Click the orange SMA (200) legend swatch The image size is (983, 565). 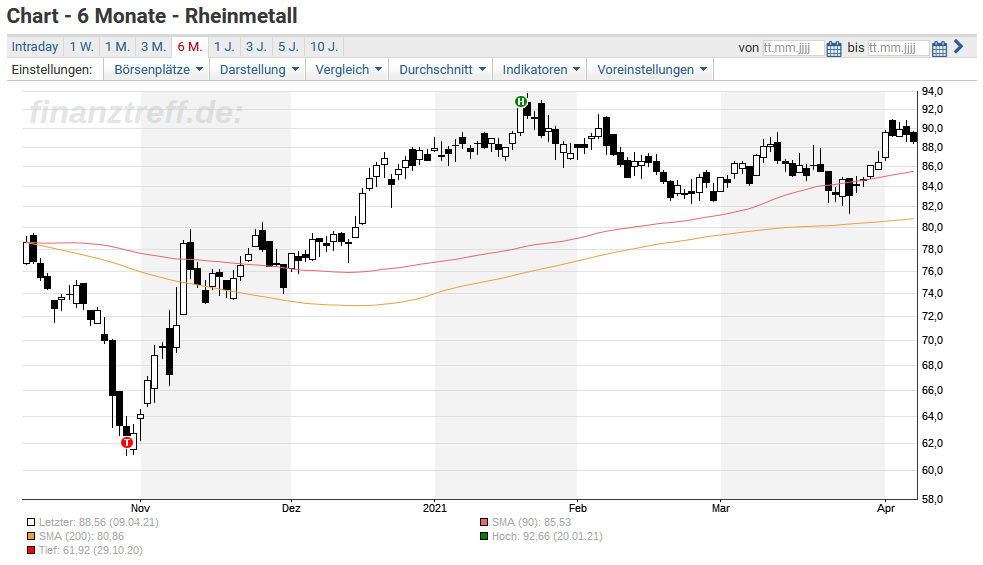coord(31,537)
